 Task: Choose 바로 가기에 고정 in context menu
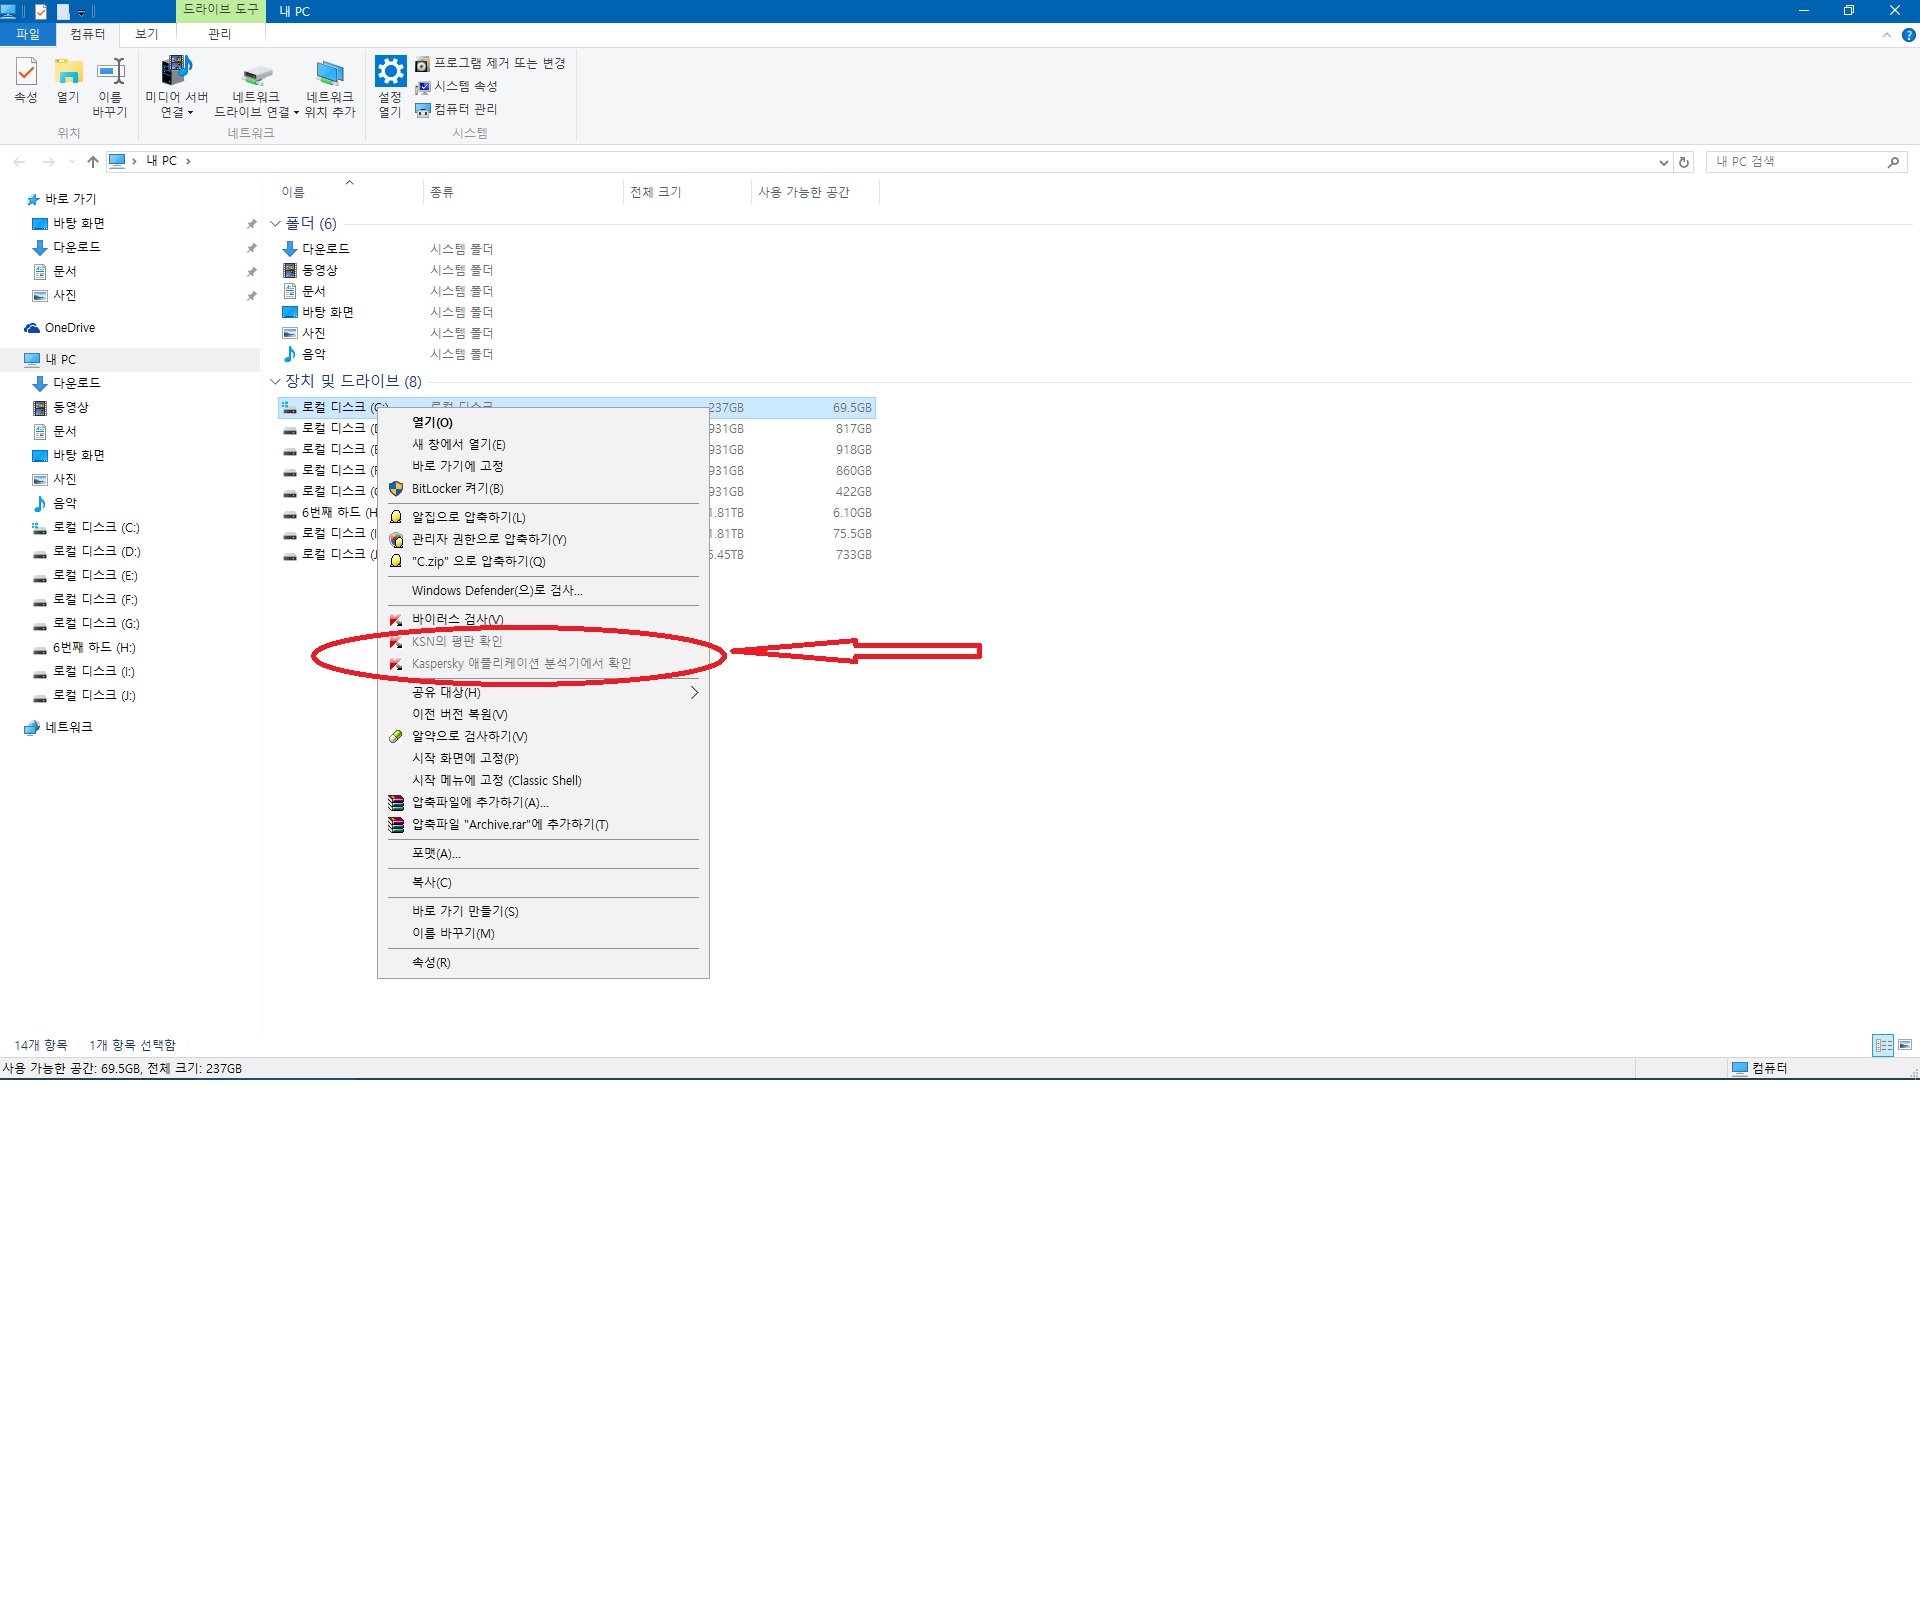[543, 467]
